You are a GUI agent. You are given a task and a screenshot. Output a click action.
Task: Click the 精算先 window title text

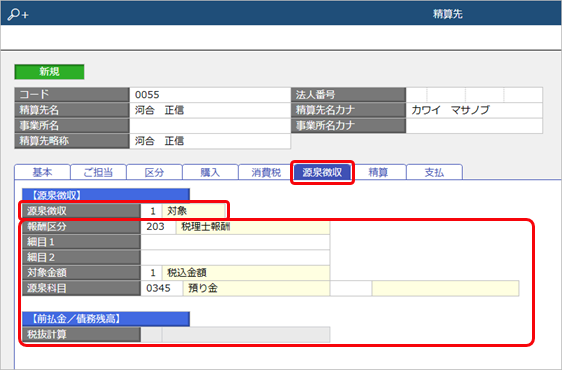point(448,14)
